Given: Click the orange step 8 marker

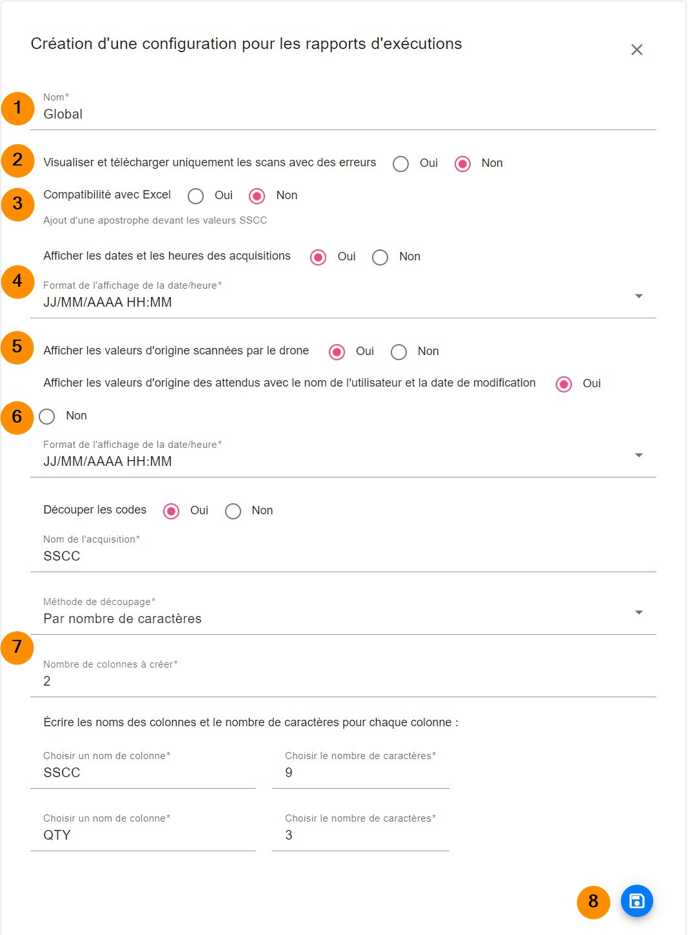Looking at the screenshot, I should coord(593,902).
